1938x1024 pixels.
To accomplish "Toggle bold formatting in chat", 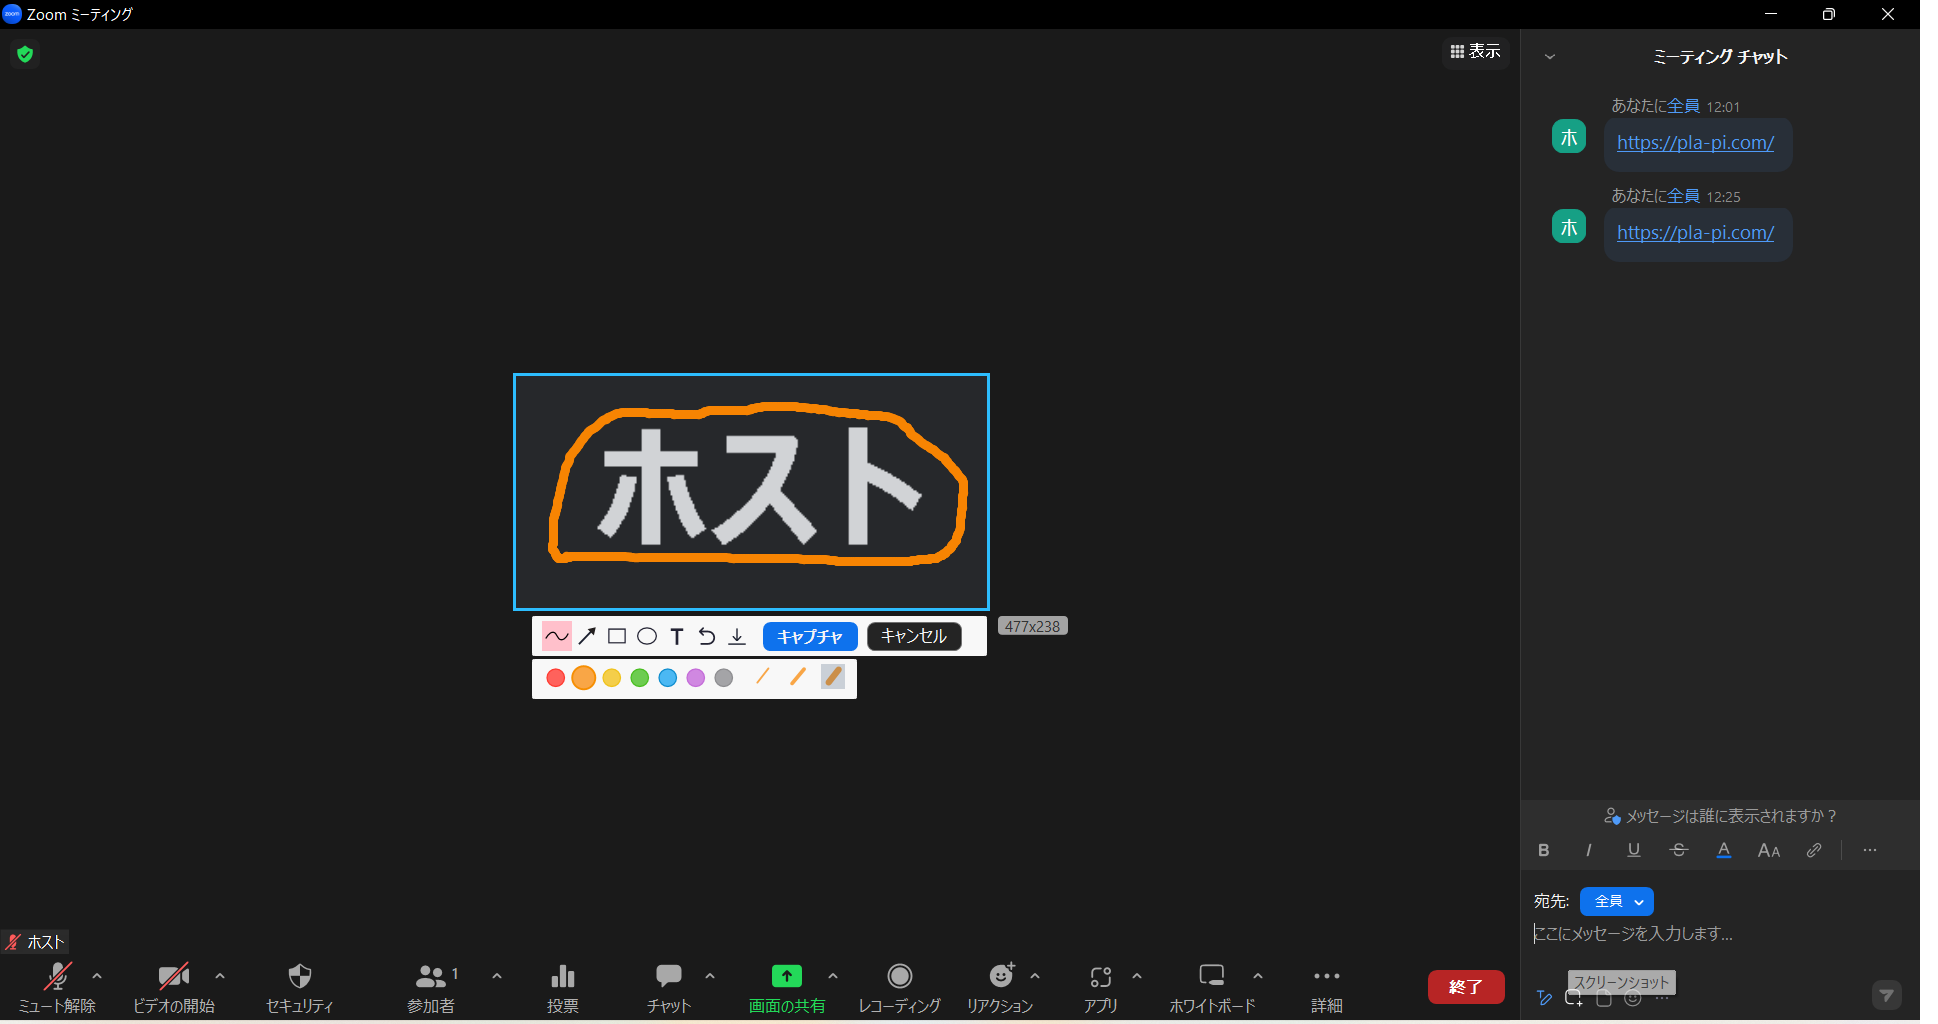I will [1543, 850].
